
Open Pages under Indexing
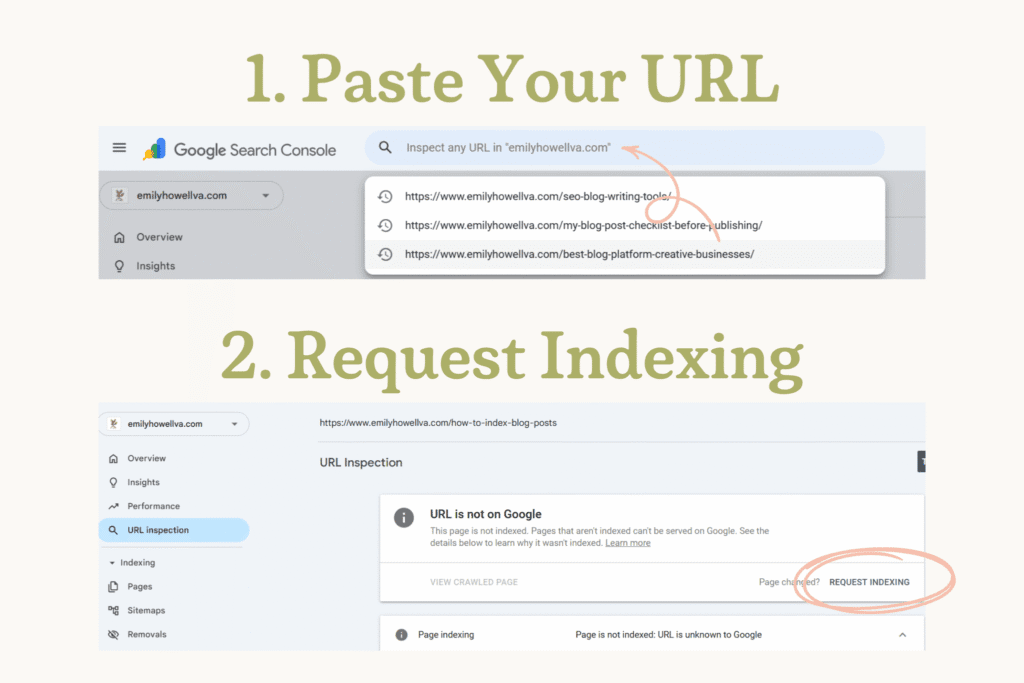[x=140, y=586]
